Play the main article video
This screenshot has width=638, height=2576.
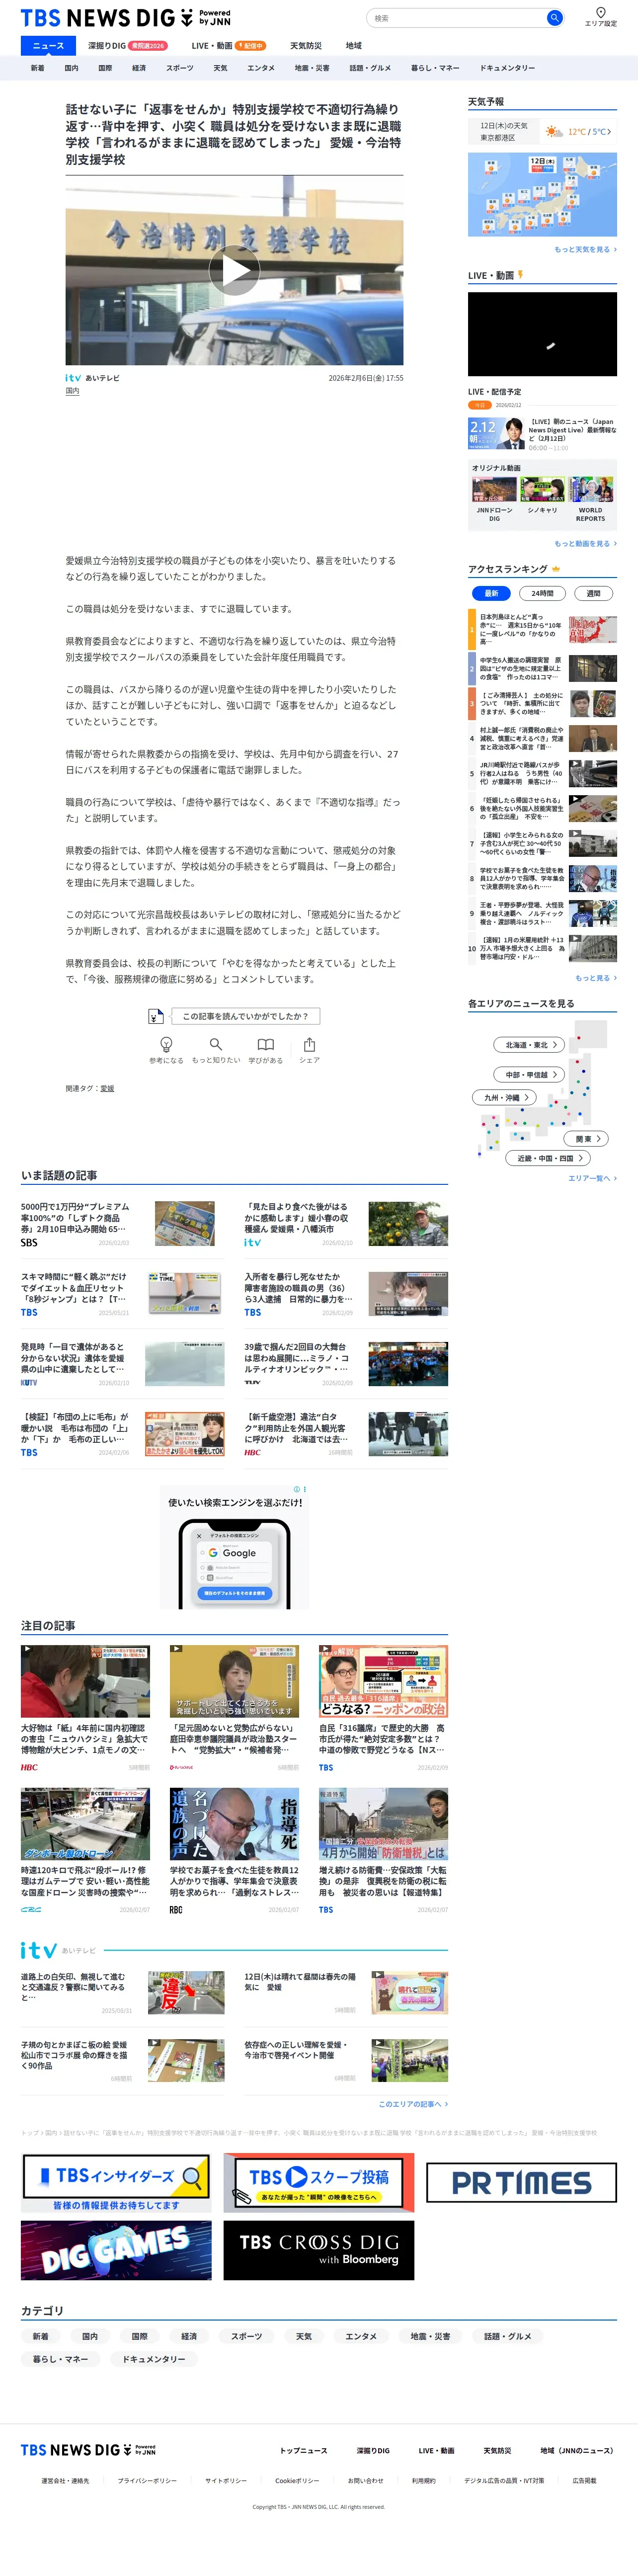click(x=234, y=270)
